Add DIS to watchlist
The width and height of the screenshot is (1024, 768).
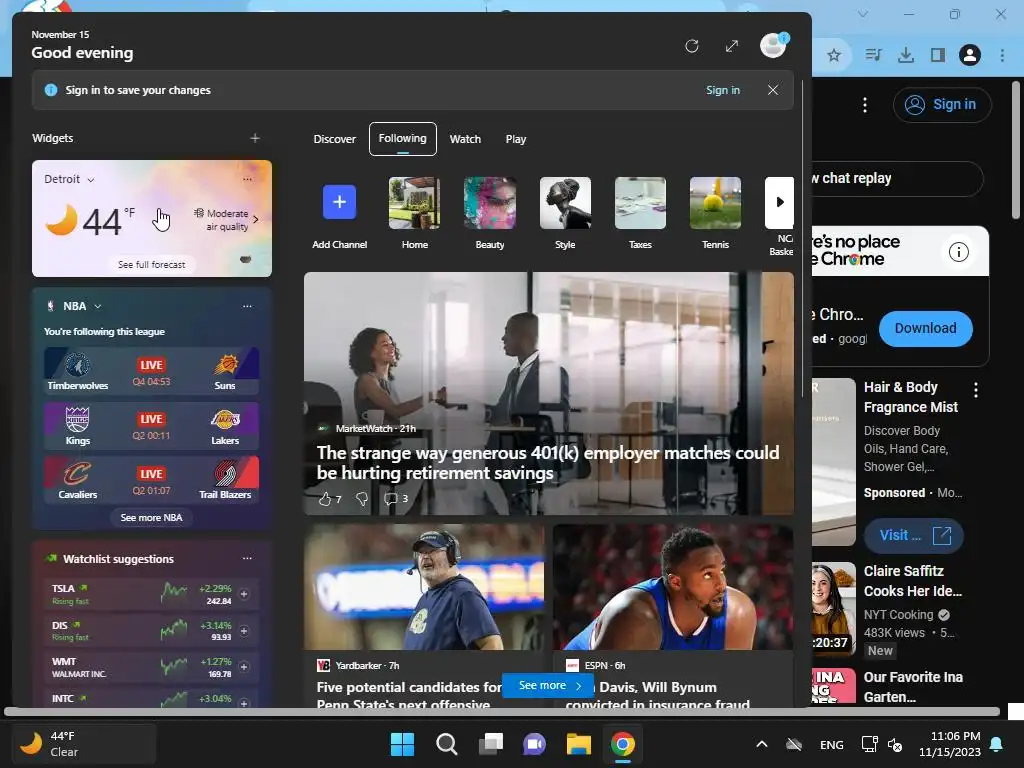click(x=244, y=631)
